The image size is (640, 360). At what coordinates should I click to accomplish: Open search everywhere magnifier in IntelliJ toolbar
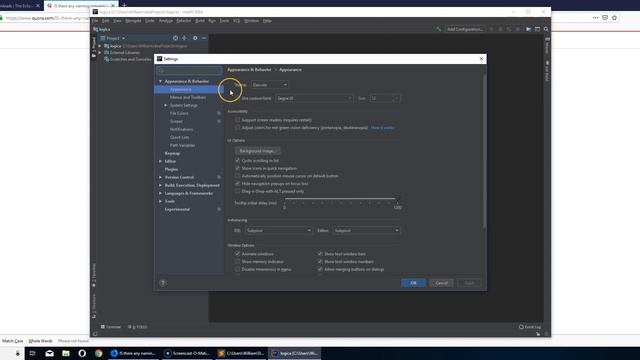pyautogui.click(x=546, y=29)
